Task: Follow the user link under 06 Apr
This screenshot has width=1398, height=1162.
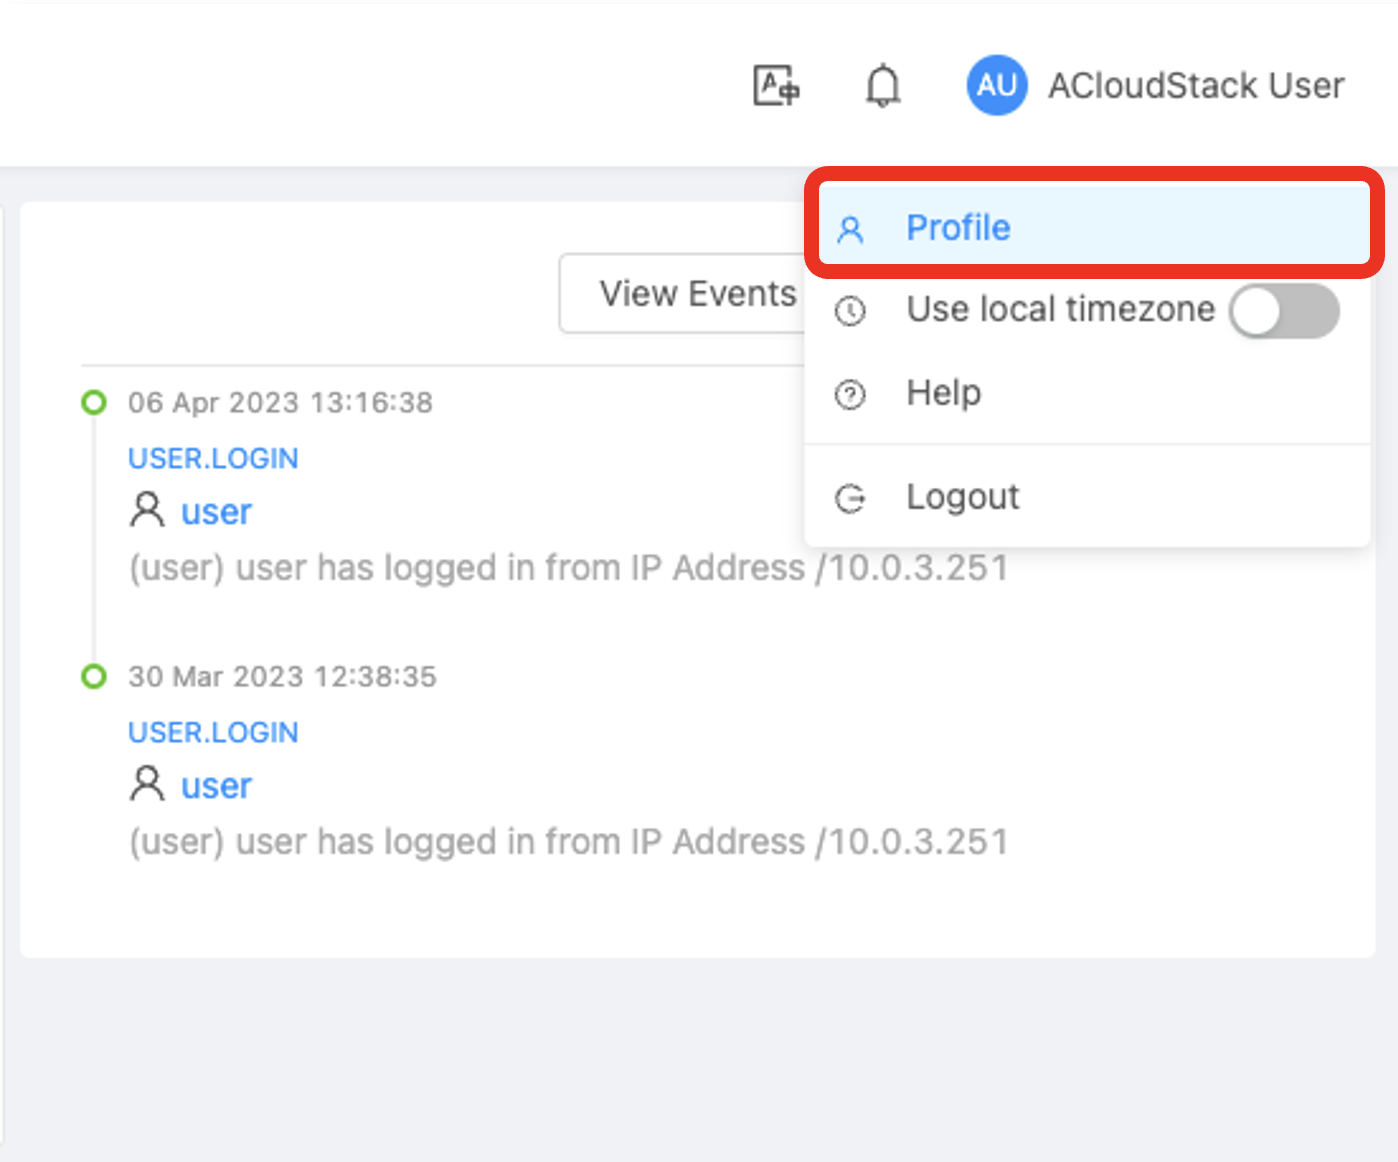Action: [x=216, y=512]
